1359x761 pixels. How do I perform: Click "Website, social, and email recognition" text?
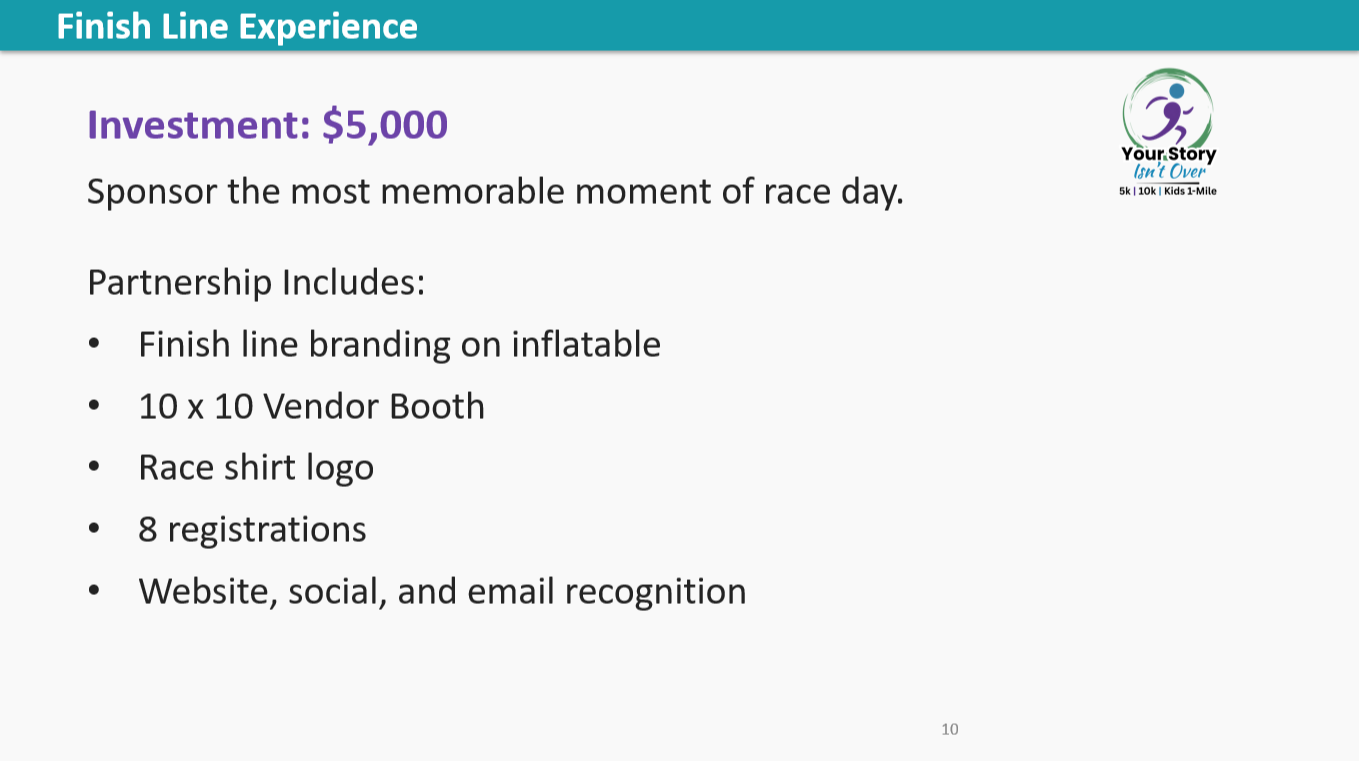pos(442,592)
